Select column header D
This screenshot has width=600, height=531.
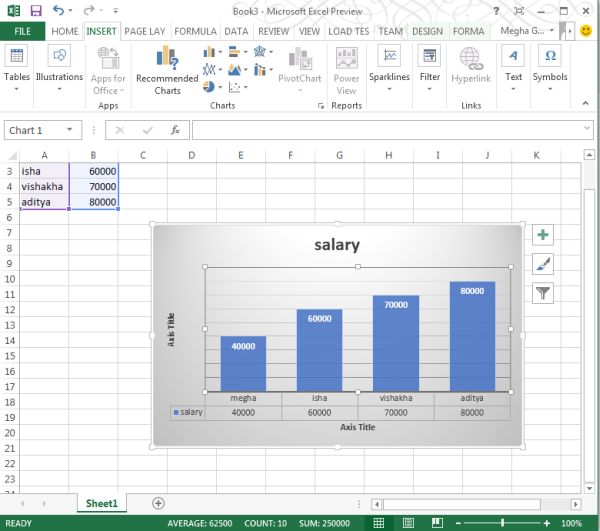click(192, 155)
